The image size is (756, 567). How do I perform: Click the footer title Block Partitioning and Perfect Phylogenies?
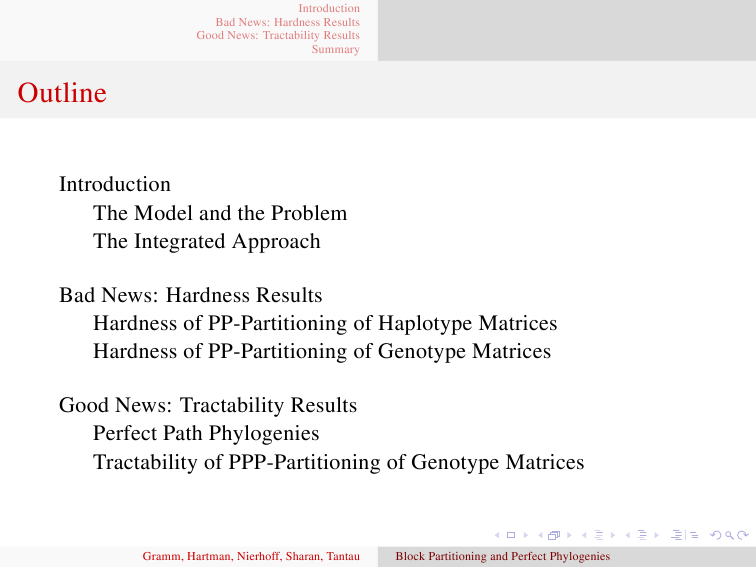(503, 556)
